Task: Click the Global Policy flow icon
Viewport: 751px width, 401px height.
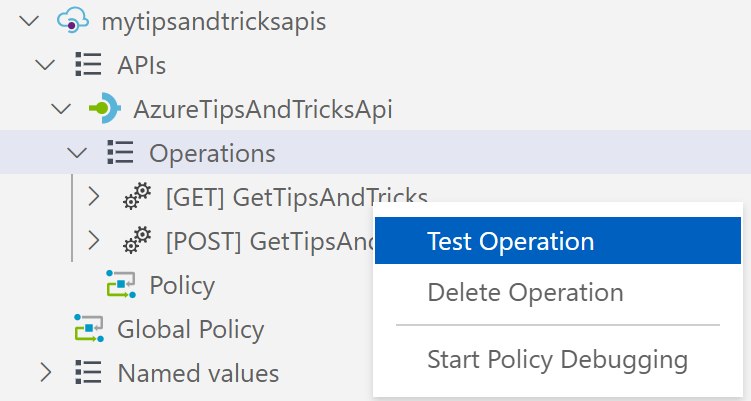Action: tap(89, 328)
